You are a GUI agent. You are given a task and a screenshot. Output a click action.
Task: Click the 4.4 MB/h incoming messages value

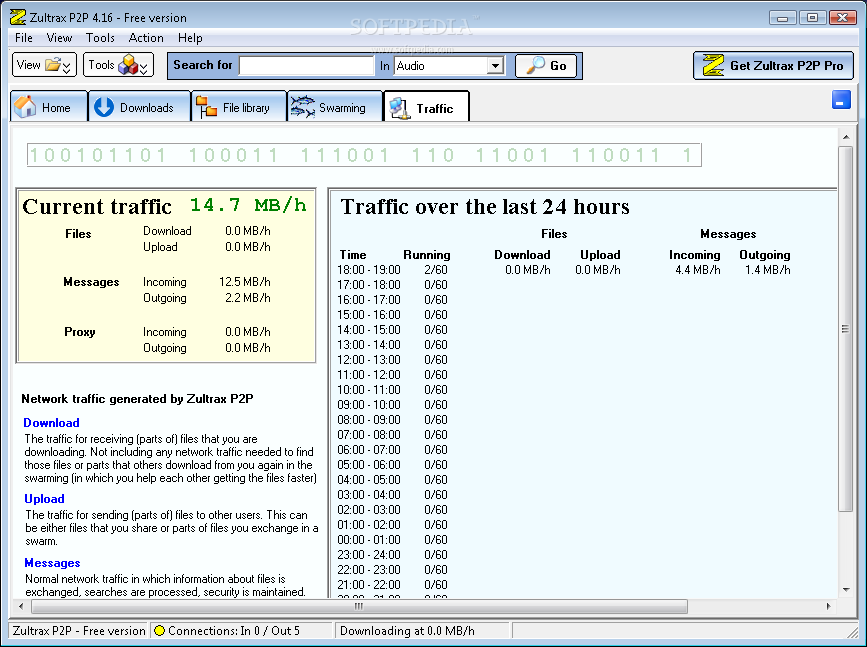point(697,270)
